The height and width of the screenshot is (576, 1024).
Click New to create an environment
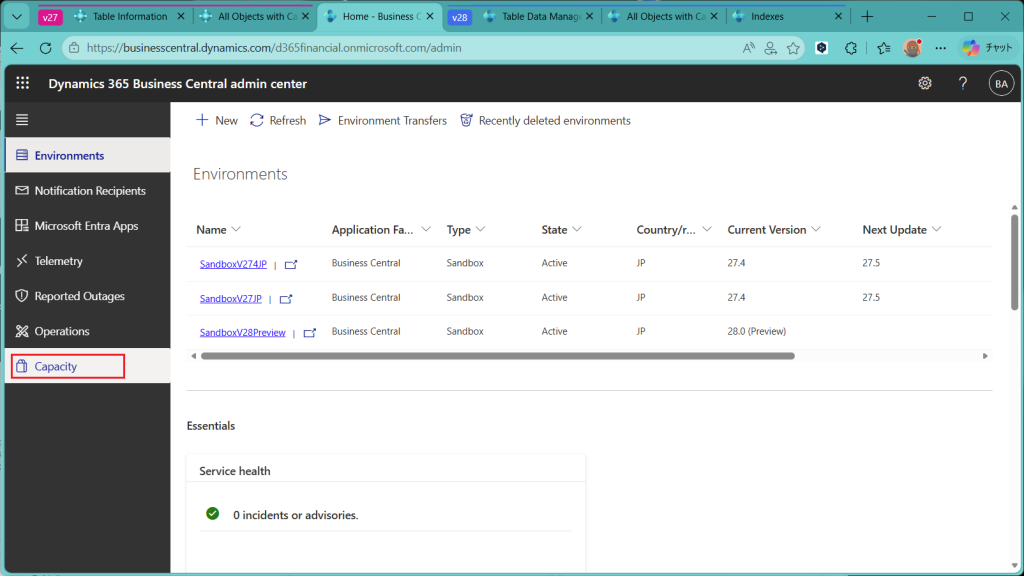(x=216, y=120)
